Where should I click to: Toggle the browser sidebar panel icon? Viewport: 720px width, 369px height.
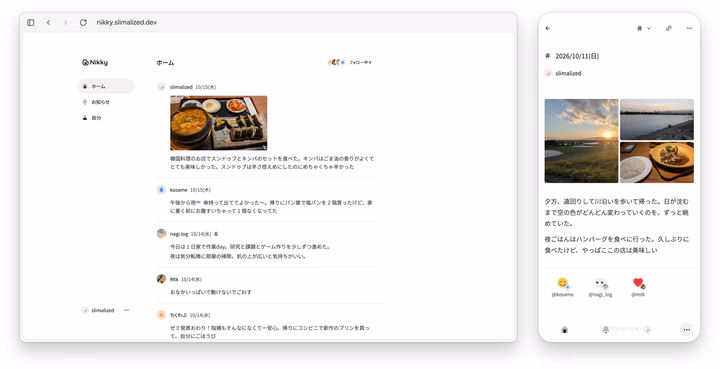pyautogui.click(x=31, y=22)
